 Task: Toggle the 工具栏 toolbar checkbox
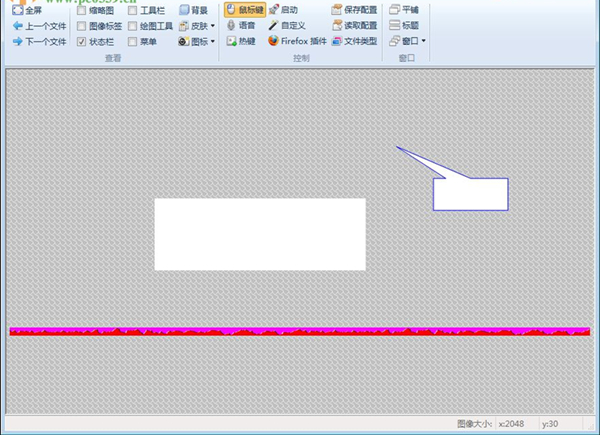[x=132, y=10]
